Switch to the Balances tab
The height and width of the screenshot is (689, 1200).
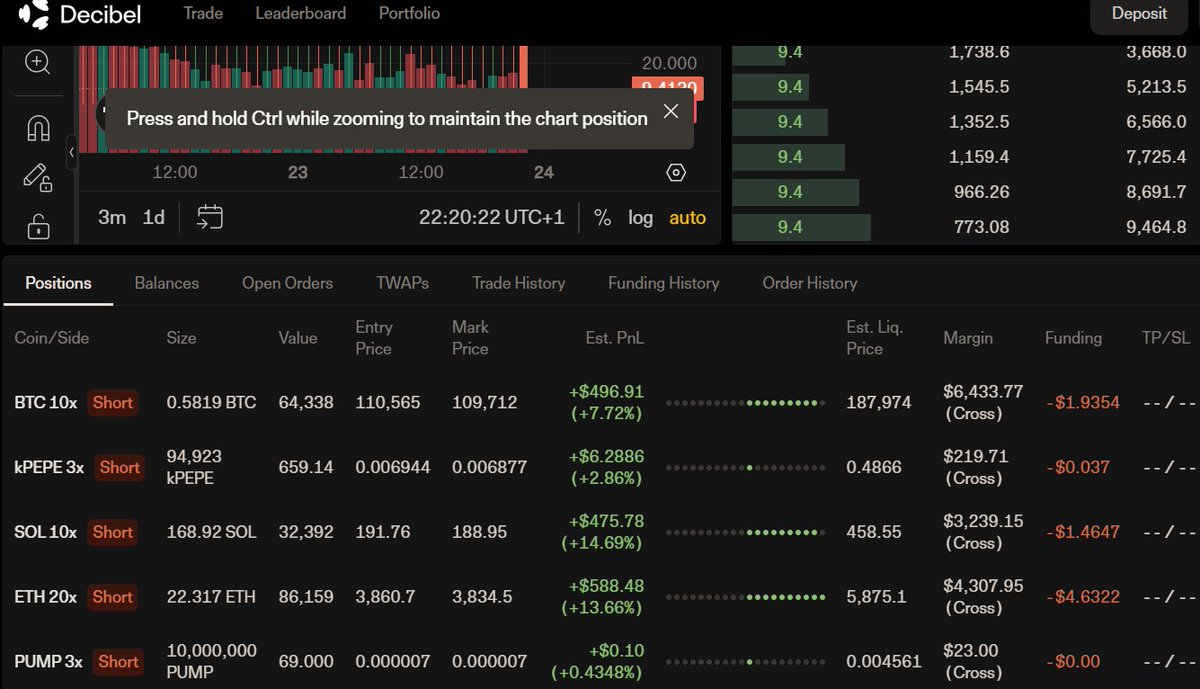(x=166, y=283)
